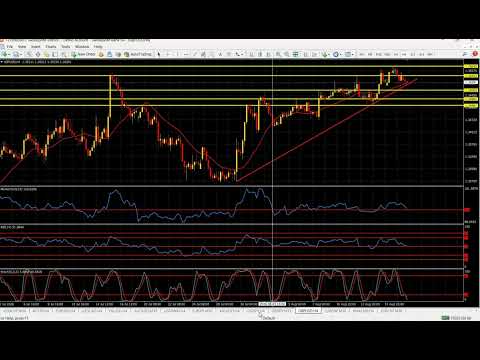Select the M30 timeframe button
Image resolution: width=480 pixels, height=360 pixels.
tap(387, 54)
